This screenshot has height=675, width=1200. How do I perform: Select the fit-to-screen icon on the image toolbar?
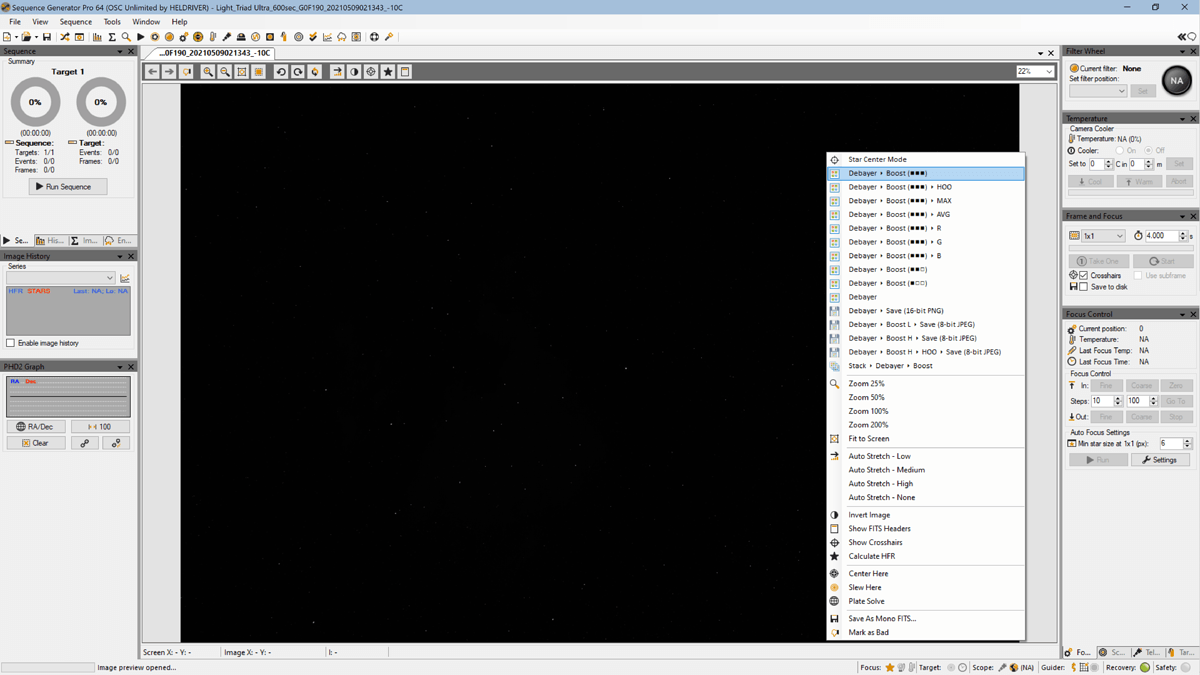pos(241,71)
